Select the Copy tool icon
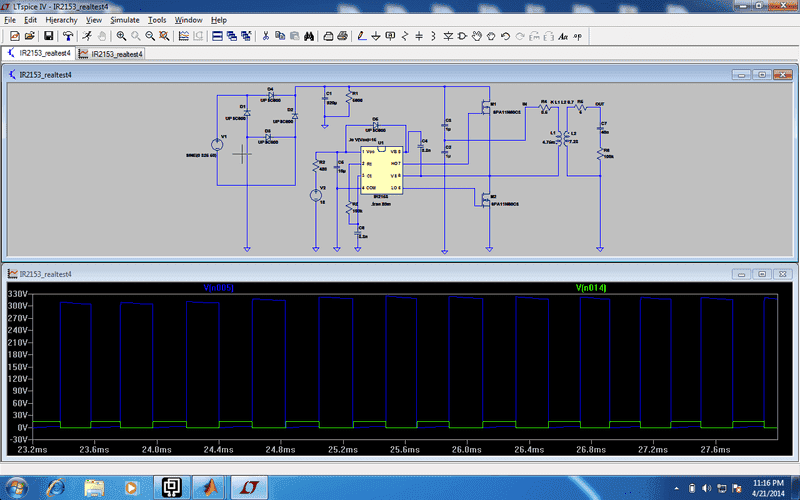This screenshot has height=500, width=800. (x=280, y=36)
